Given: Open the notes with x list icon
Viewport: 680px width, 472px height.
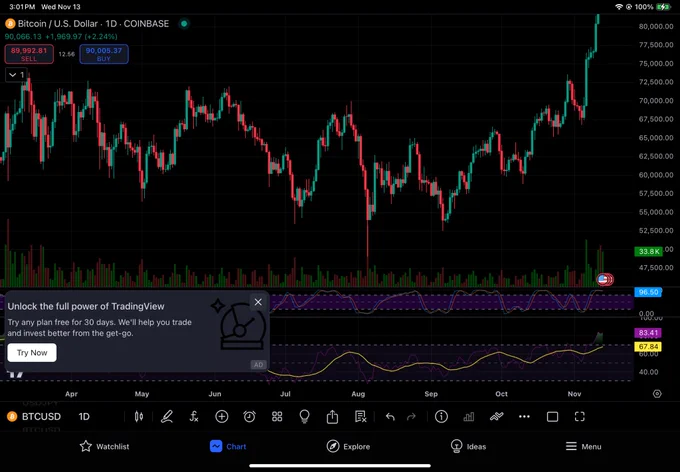Looking at the screenshot, I should 360,417.
